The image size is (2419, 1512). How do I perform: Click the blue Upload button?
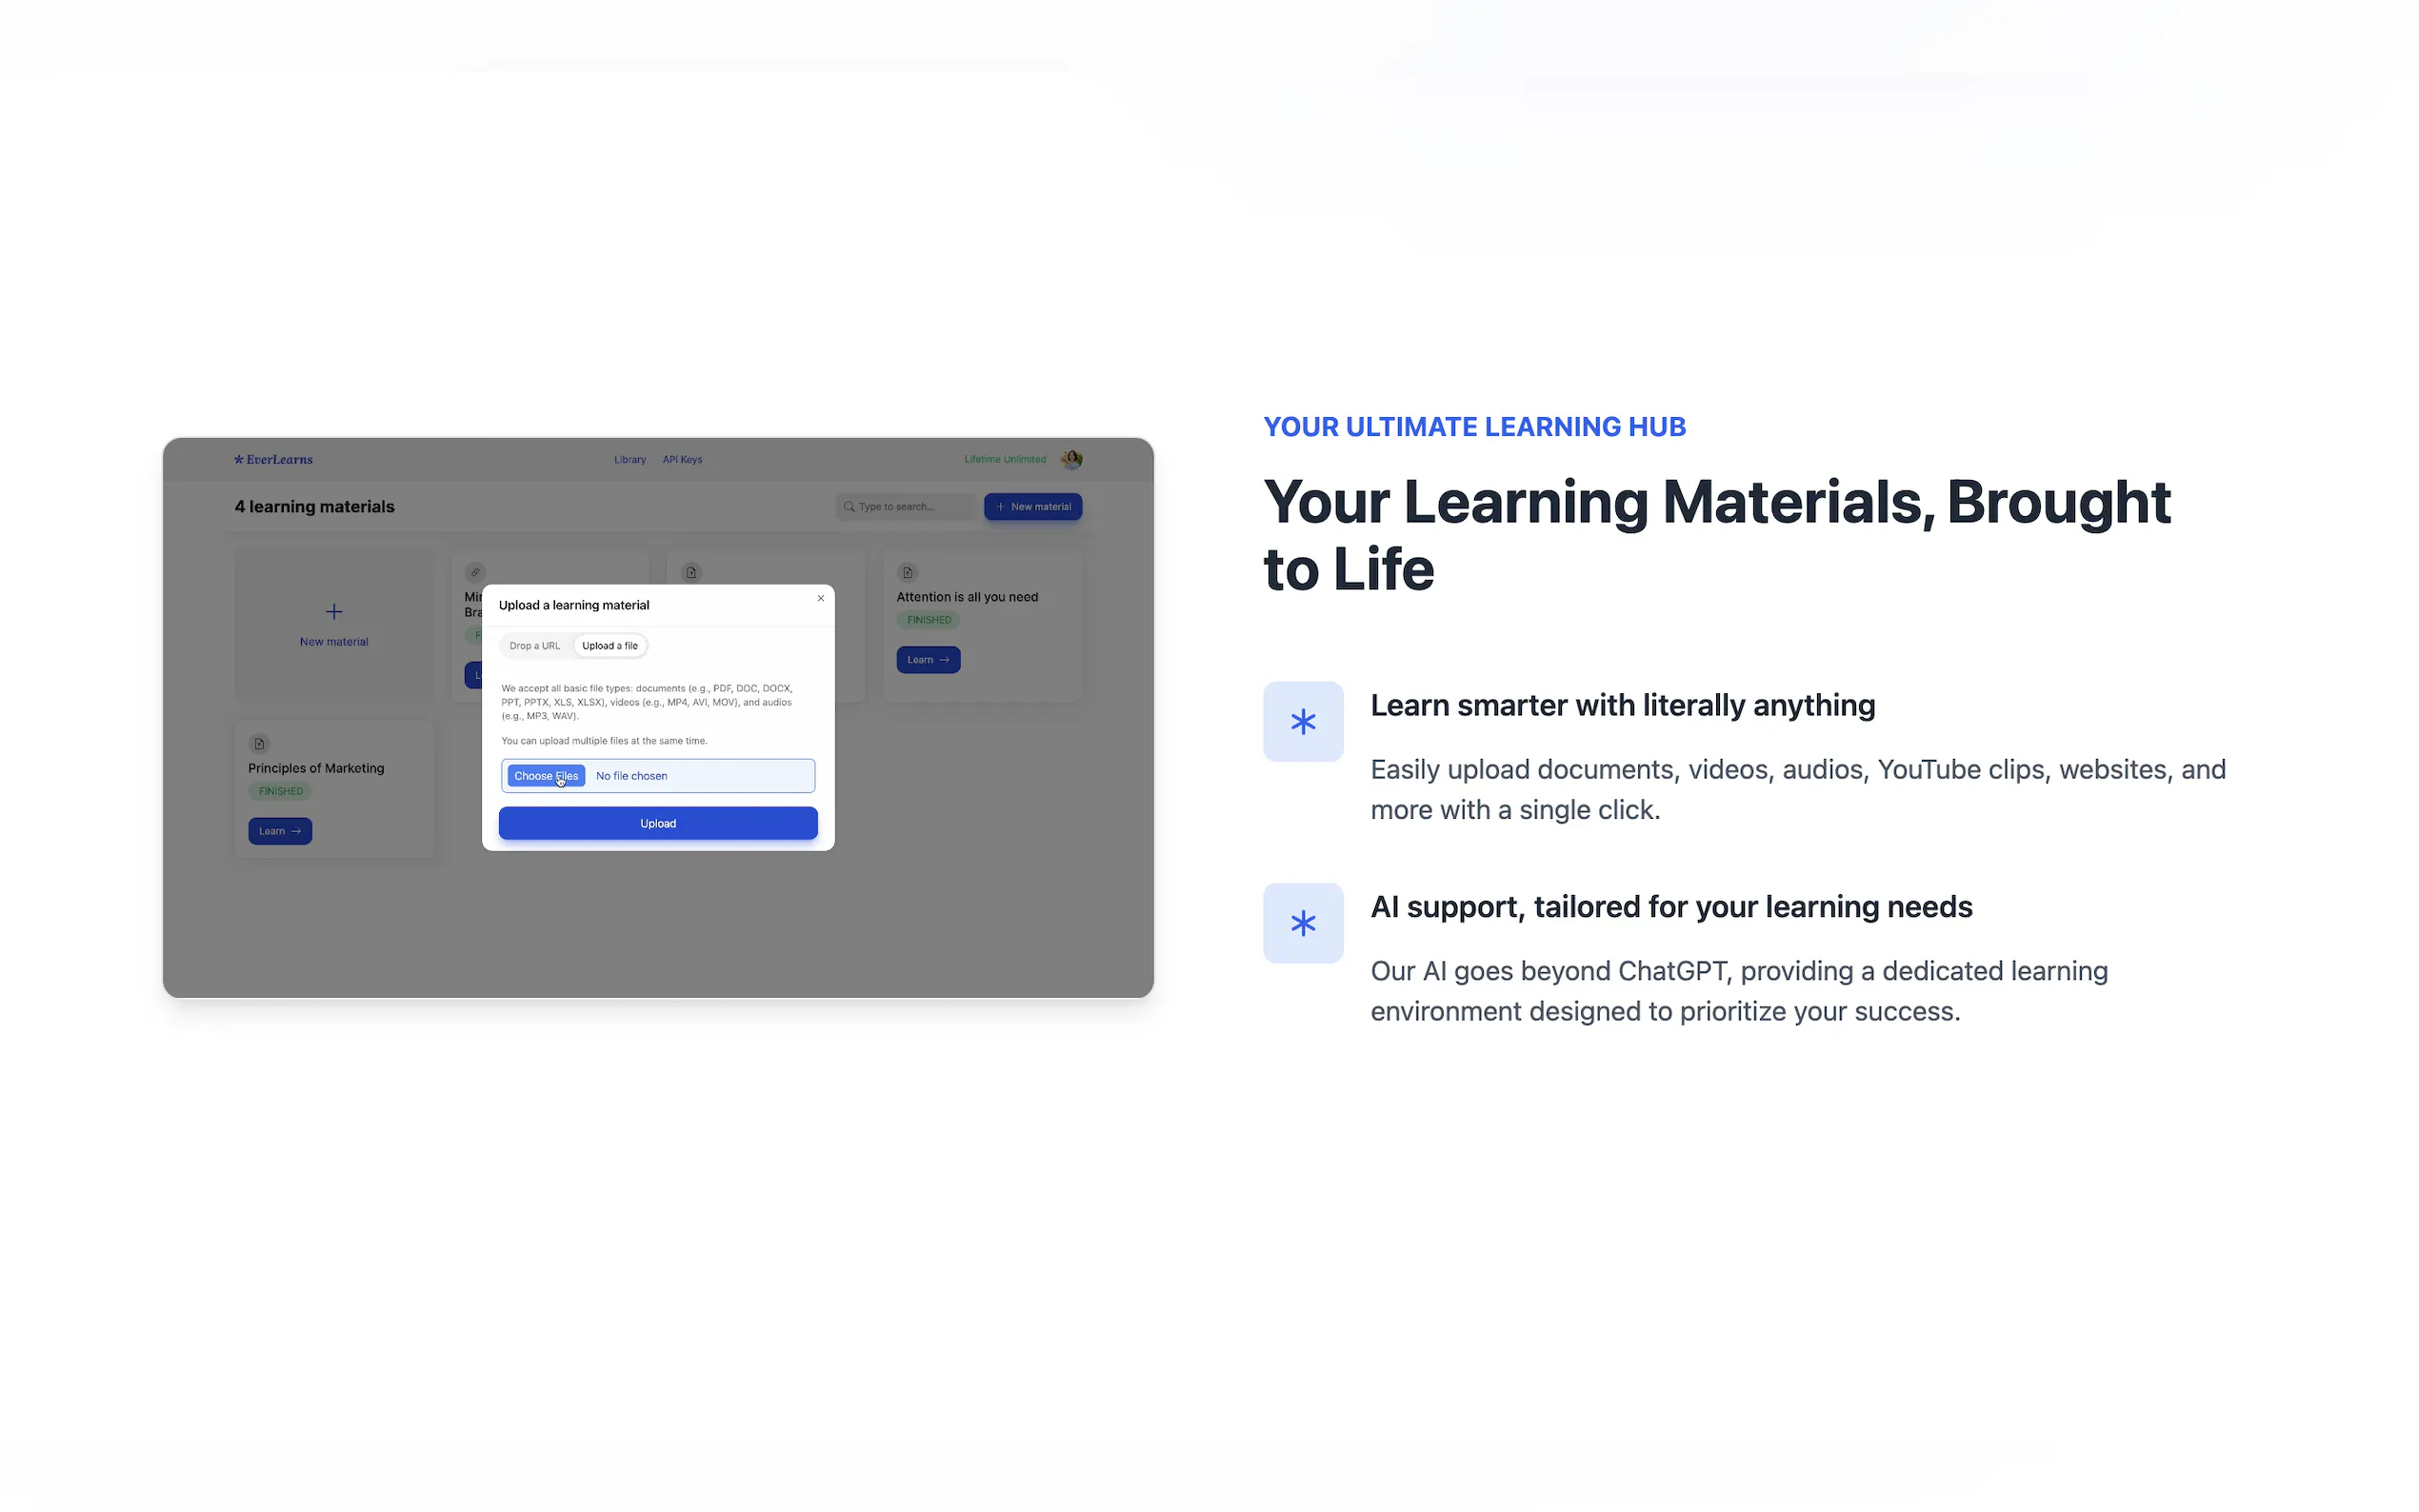(658, 823)
